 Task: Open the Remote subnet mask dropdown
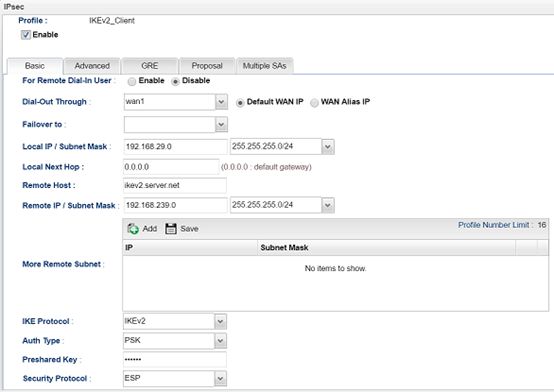[x=328, y=205]
